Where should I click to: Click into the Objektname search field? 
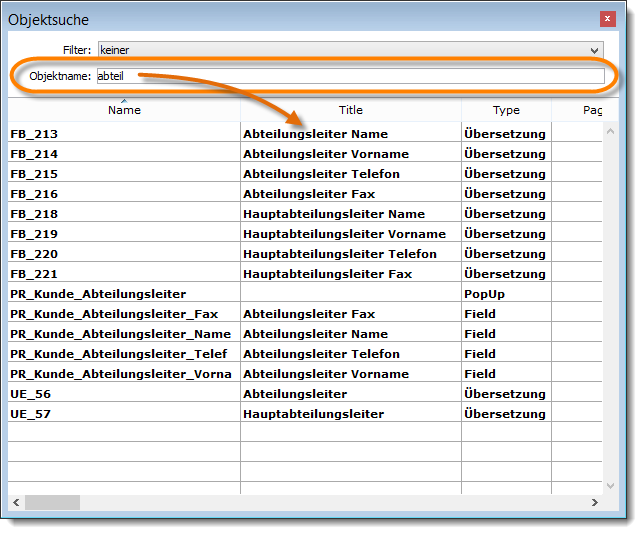pyautogui.click(x=350, y=76)
